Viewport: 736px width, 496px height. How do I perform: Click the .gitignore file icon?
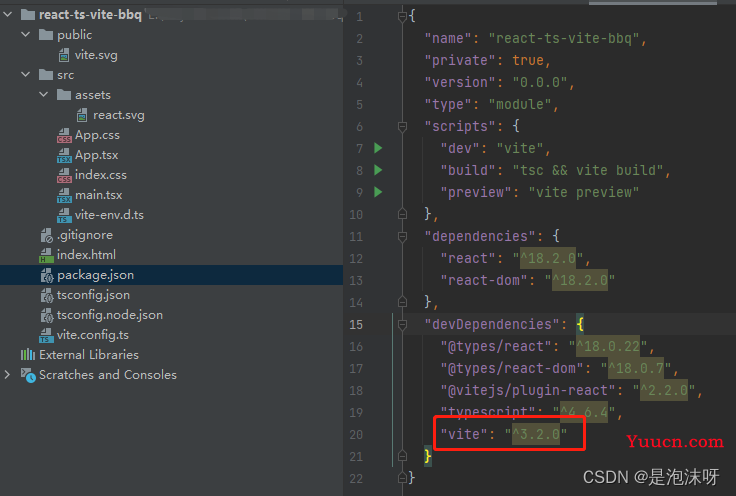tap(46, 235)
